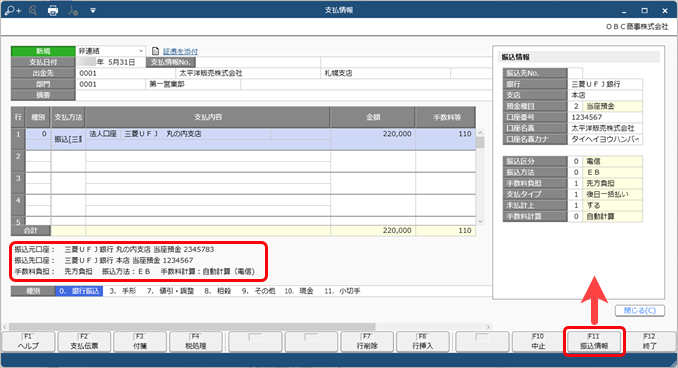Click row 1 fee cell 110
This screenshot has height=368, width=678.
[x=445, y=139]
